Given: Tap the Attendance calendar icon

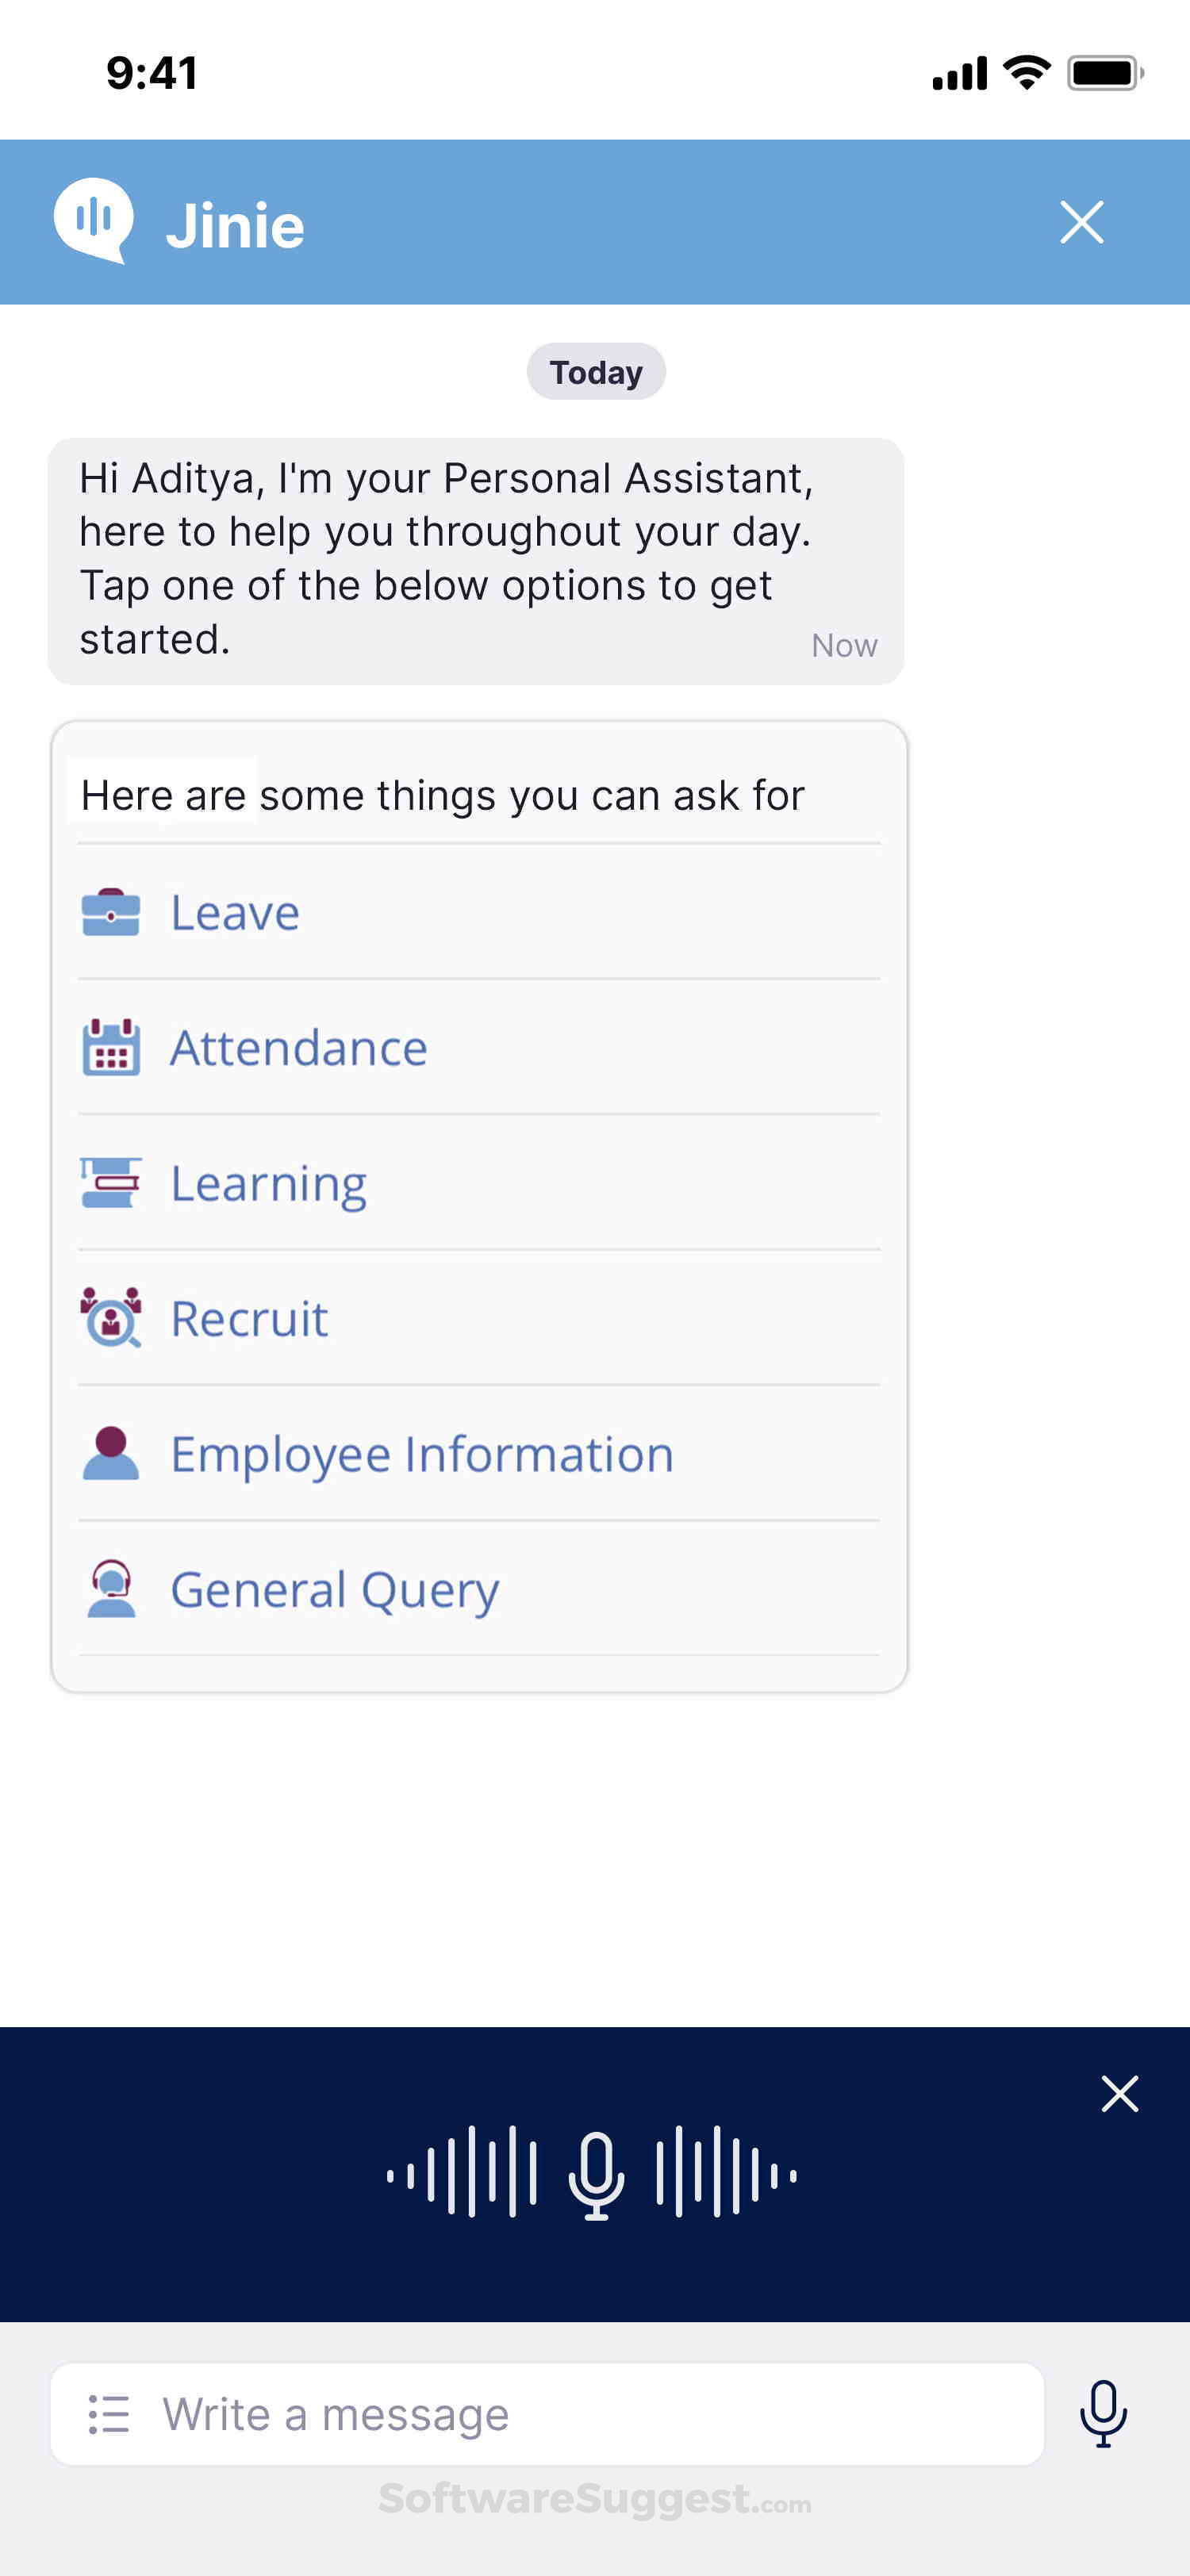Looking at the screenshot, I should pyautogui.click(x=110, y=1047).
